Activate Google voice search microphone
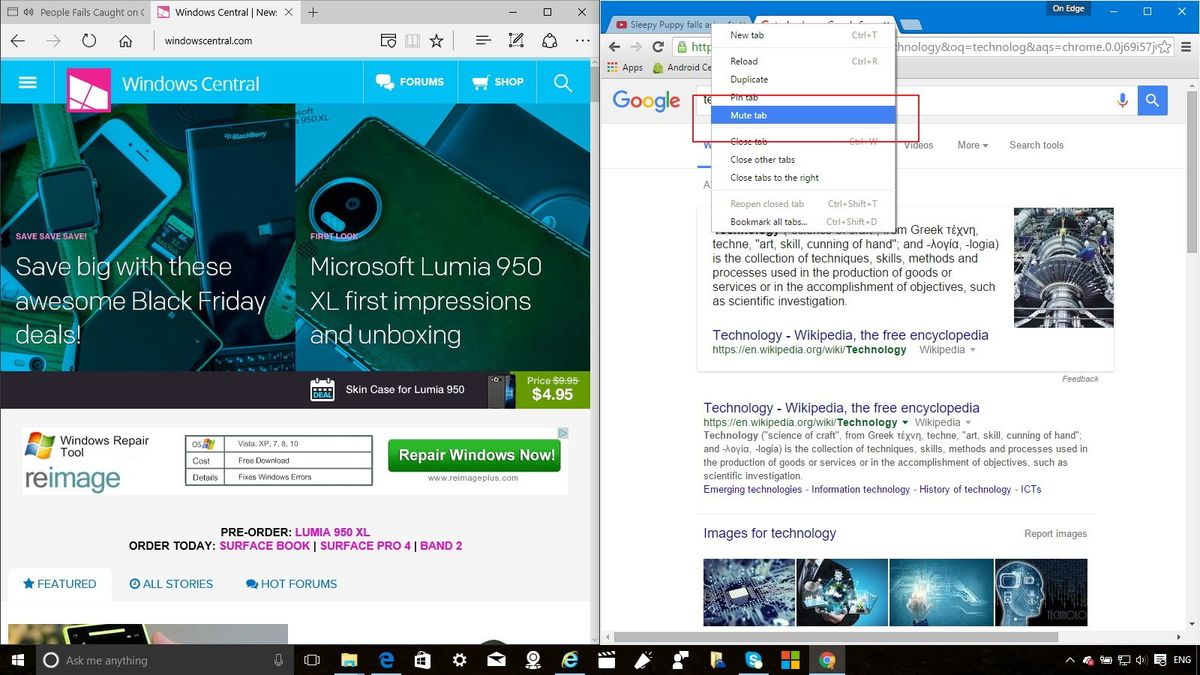This screenshot has width=1200, height=675. point(1122,100)
